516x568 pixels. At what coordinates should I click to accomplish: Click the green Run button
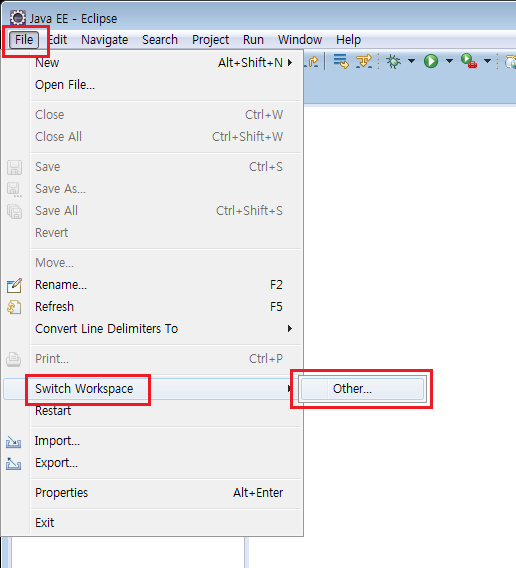pyautogui.click(x=431, y=61)
